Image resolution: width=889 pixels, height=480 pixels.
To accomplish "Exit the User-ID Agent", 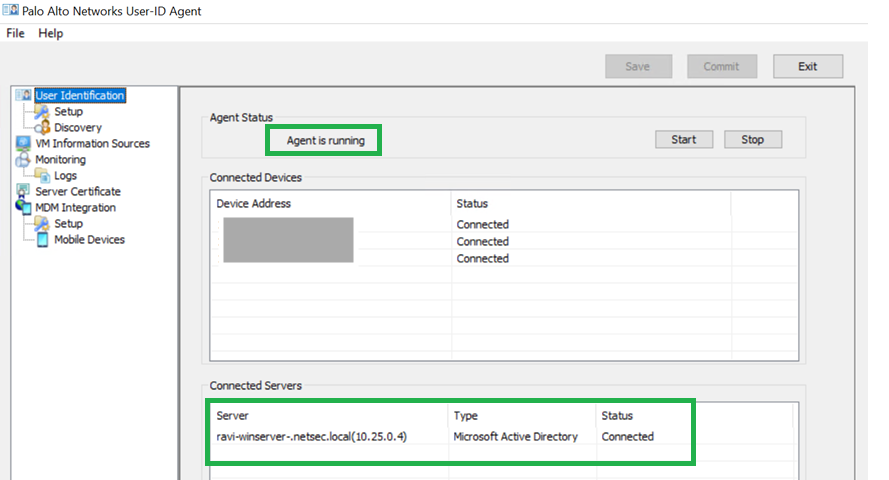I will tap(807, 66).
